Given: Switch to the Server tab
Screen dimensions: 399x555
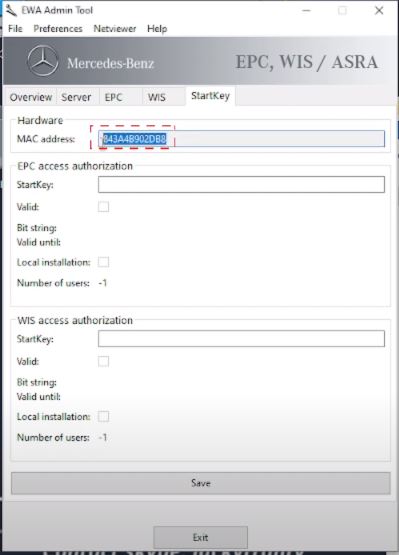Looking at the screenshot, I should coord(76,97).
